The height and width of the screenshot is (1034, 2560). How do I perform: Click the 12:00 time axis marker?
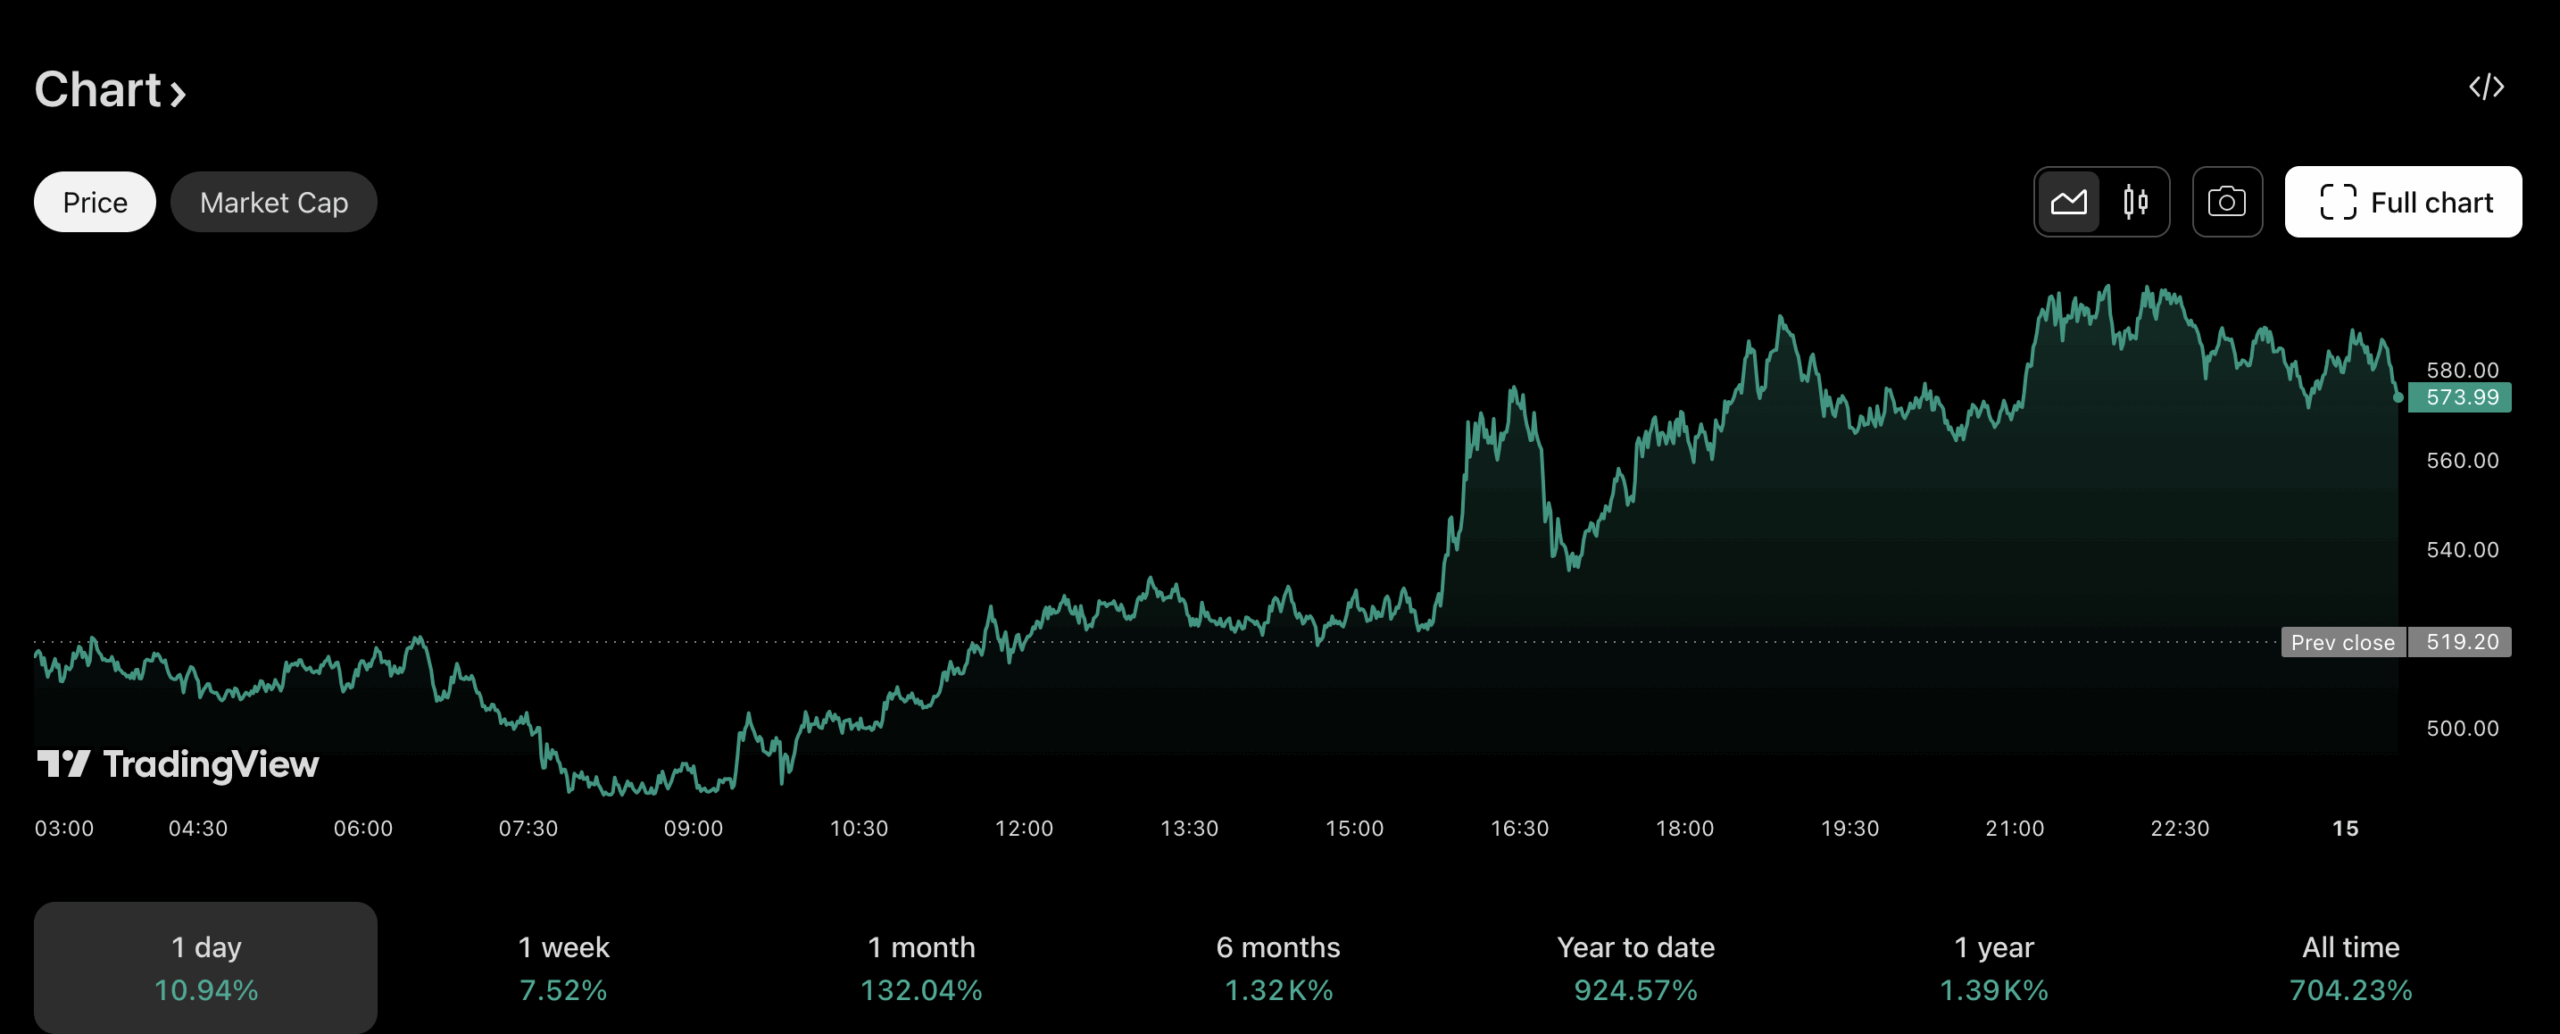(x=1023, y=828)
